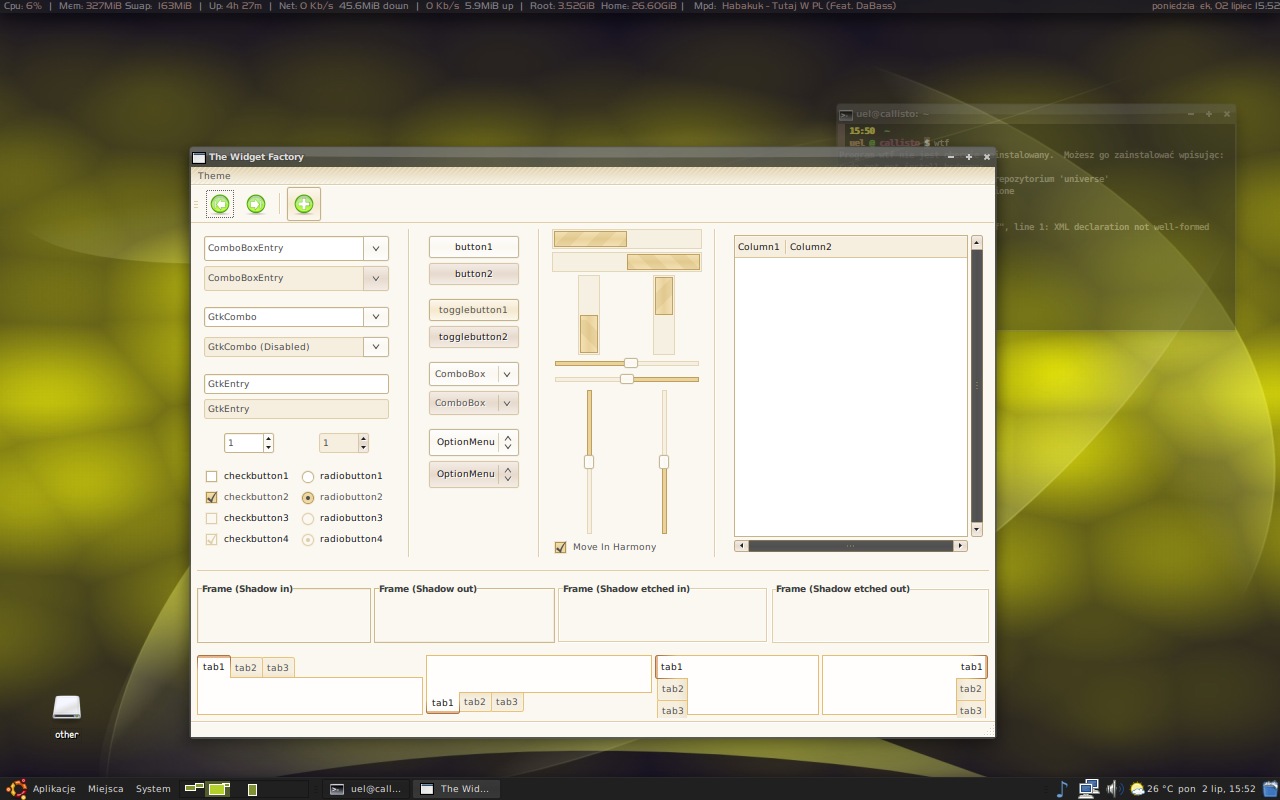Screen dimensions: 1280x800
Task: Click the Widget Factory title bar window icon
Action: pyautogui.click(x=199, y=157)
